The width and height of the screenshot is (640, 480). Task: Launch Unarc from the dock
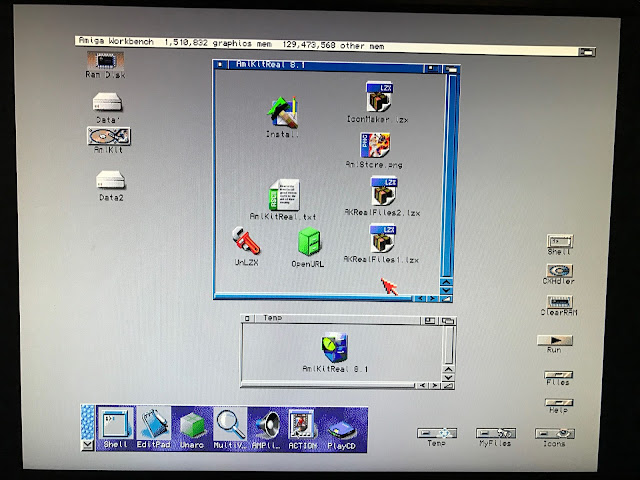(x=192, y=429)
